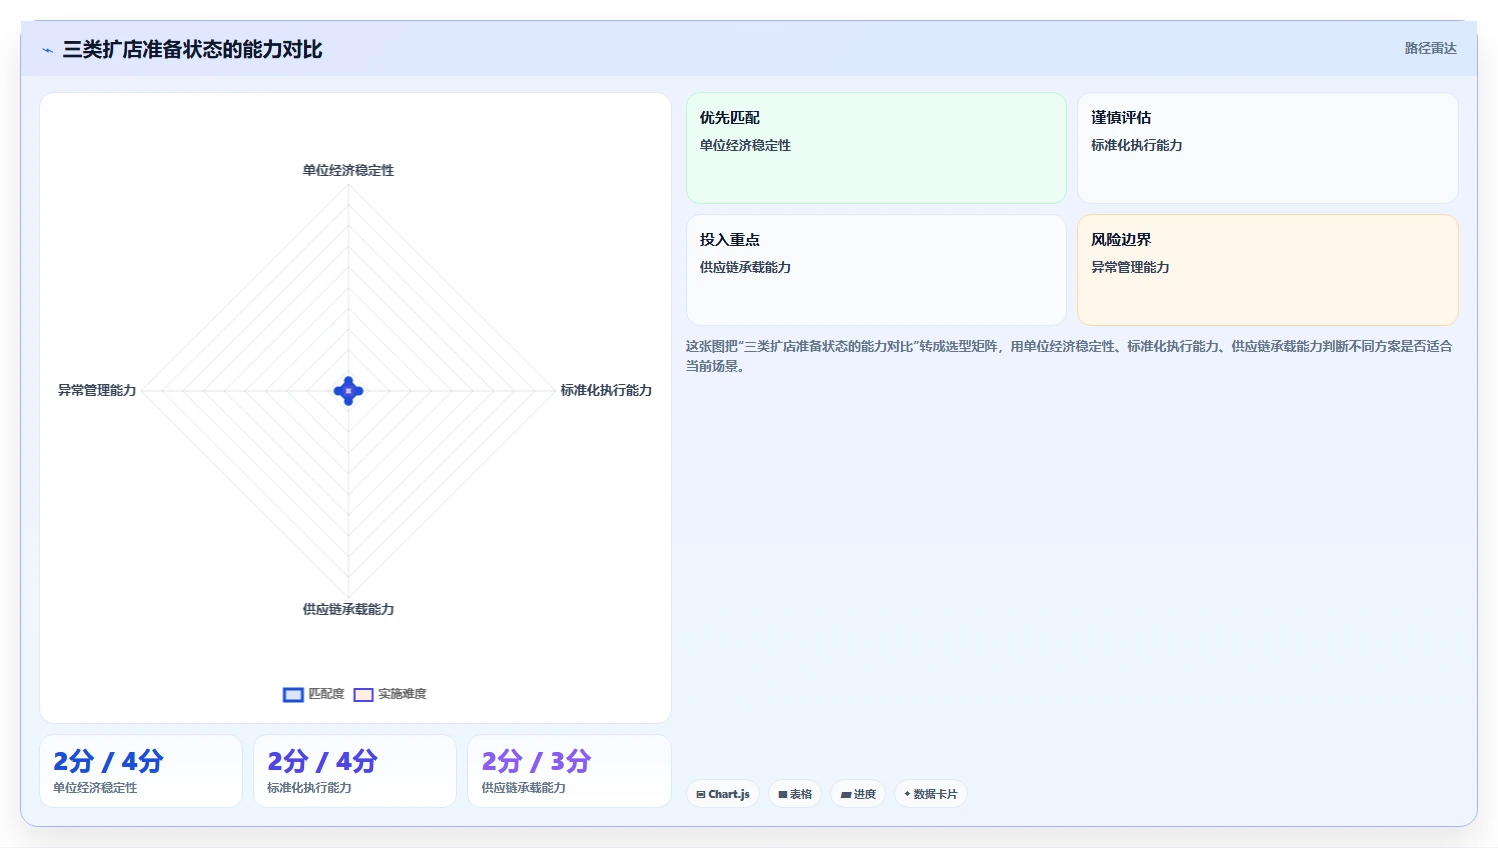Open the 风险边界 card

tap(1267, 270)
